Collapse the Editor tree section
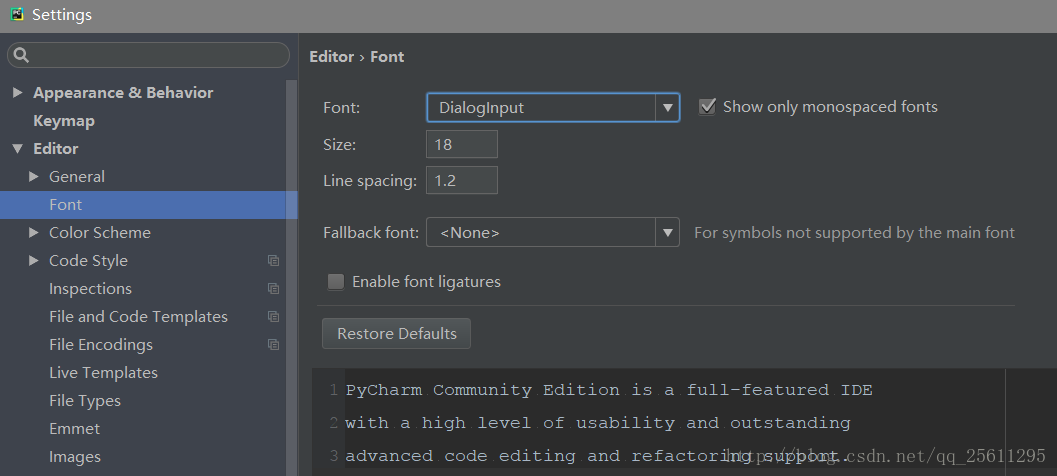Image resolution: width=1057 pixels, height=476 pixels. (18, 149)
